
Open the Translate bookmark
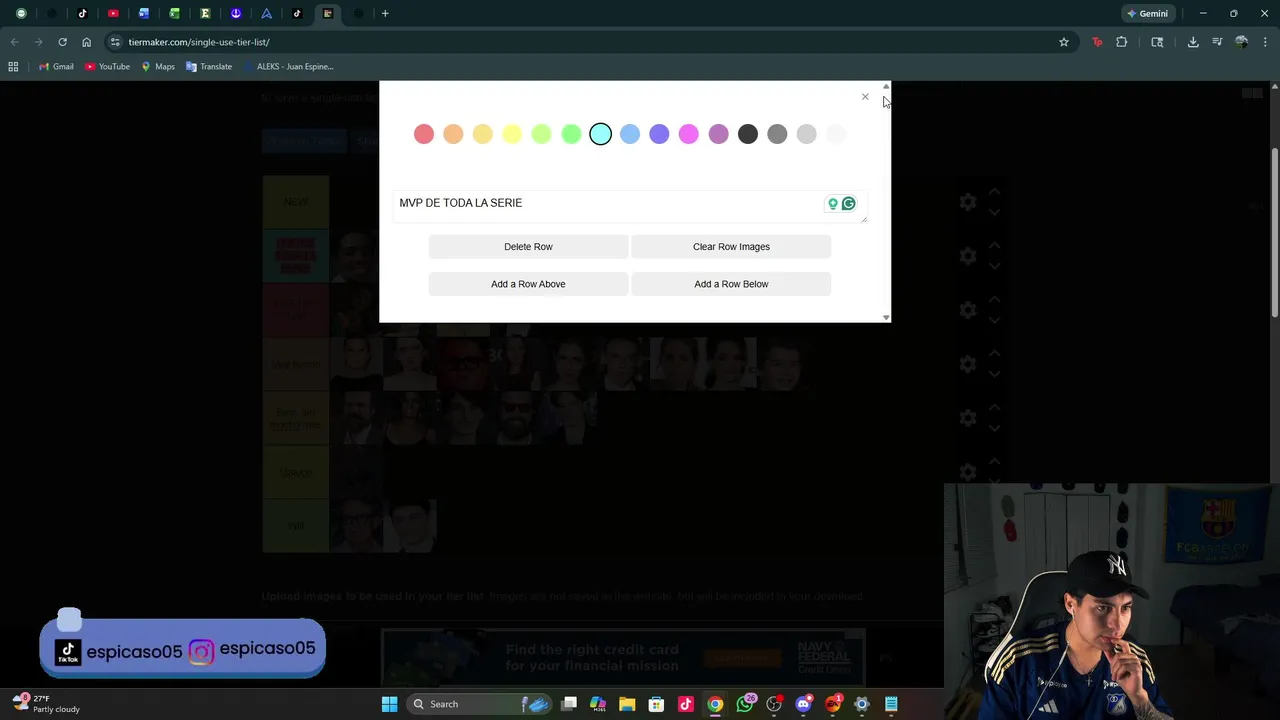point(209,67)
